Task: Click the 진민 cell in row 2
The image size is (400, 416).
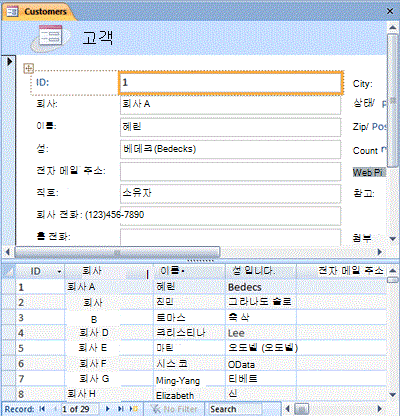Action: [189, 302]
